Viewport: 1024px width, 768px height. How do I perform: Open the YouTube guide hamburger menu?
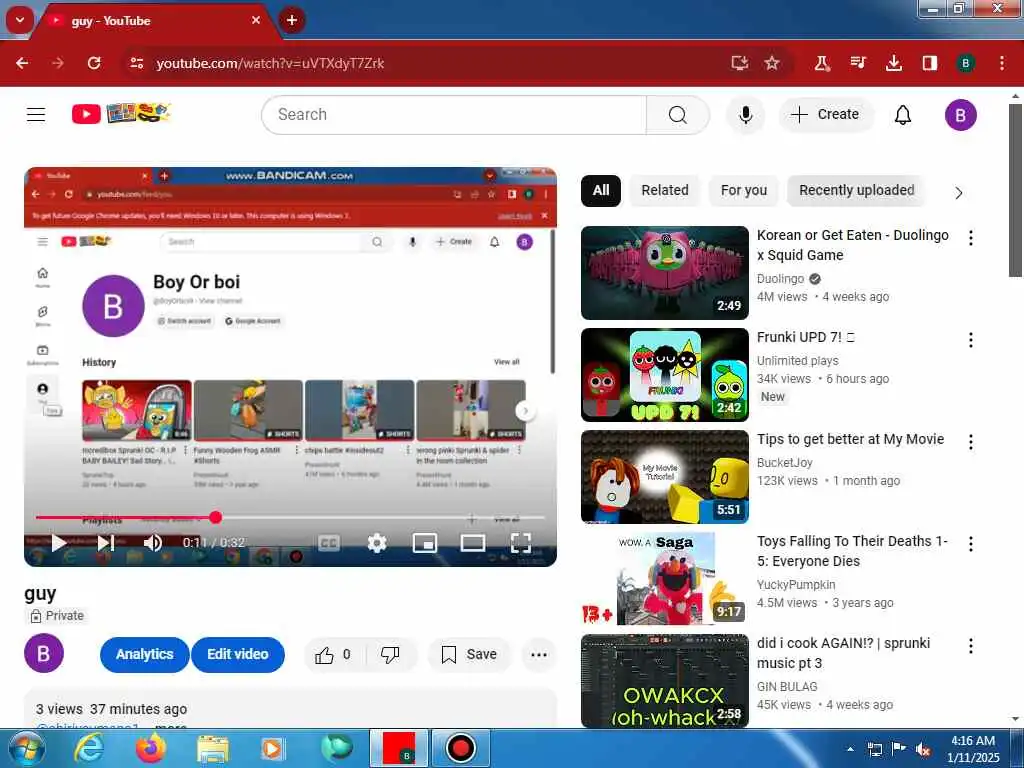36,114
